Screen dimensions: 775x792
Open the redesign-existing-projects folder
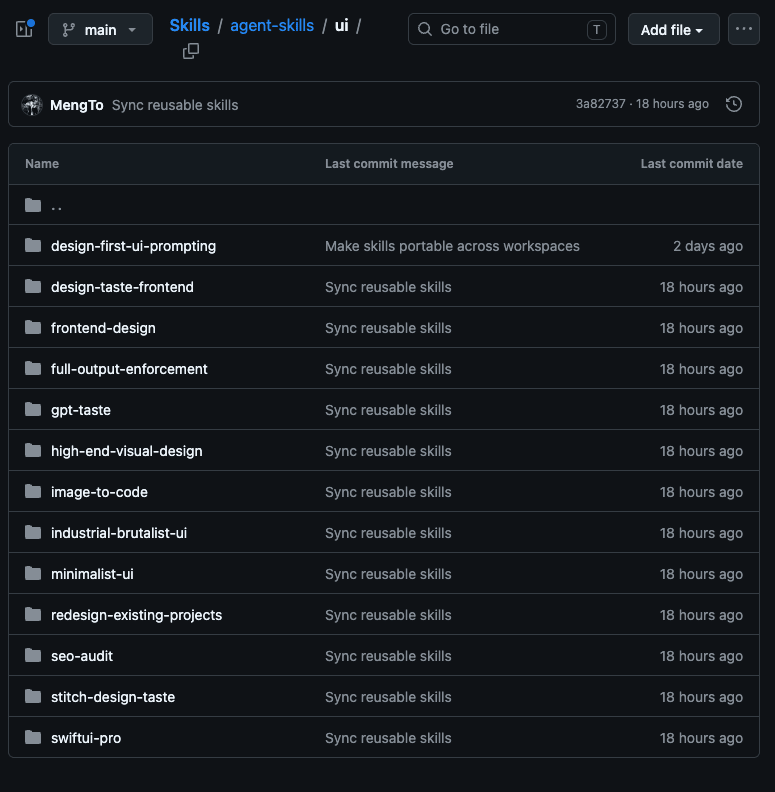[x=136, y=615]
